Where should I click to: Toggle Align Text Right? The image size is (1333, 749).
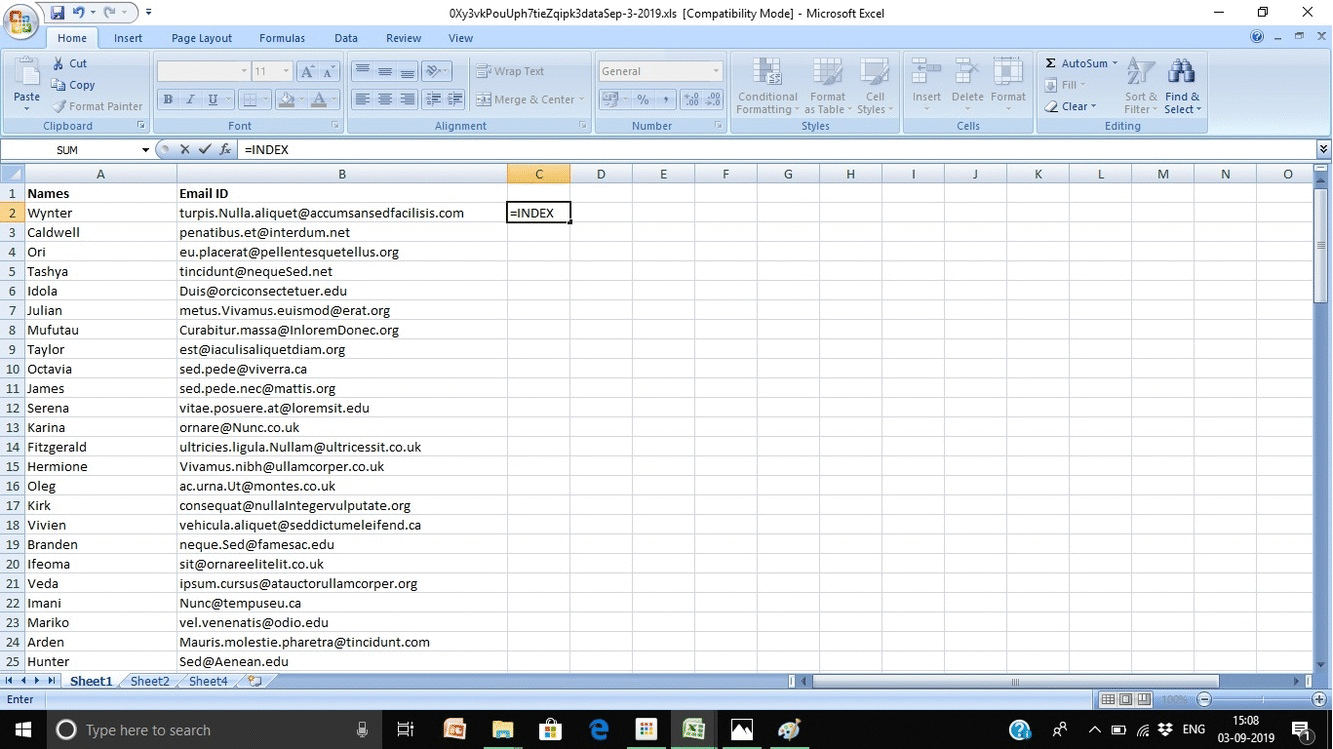[x=407, y=99]
